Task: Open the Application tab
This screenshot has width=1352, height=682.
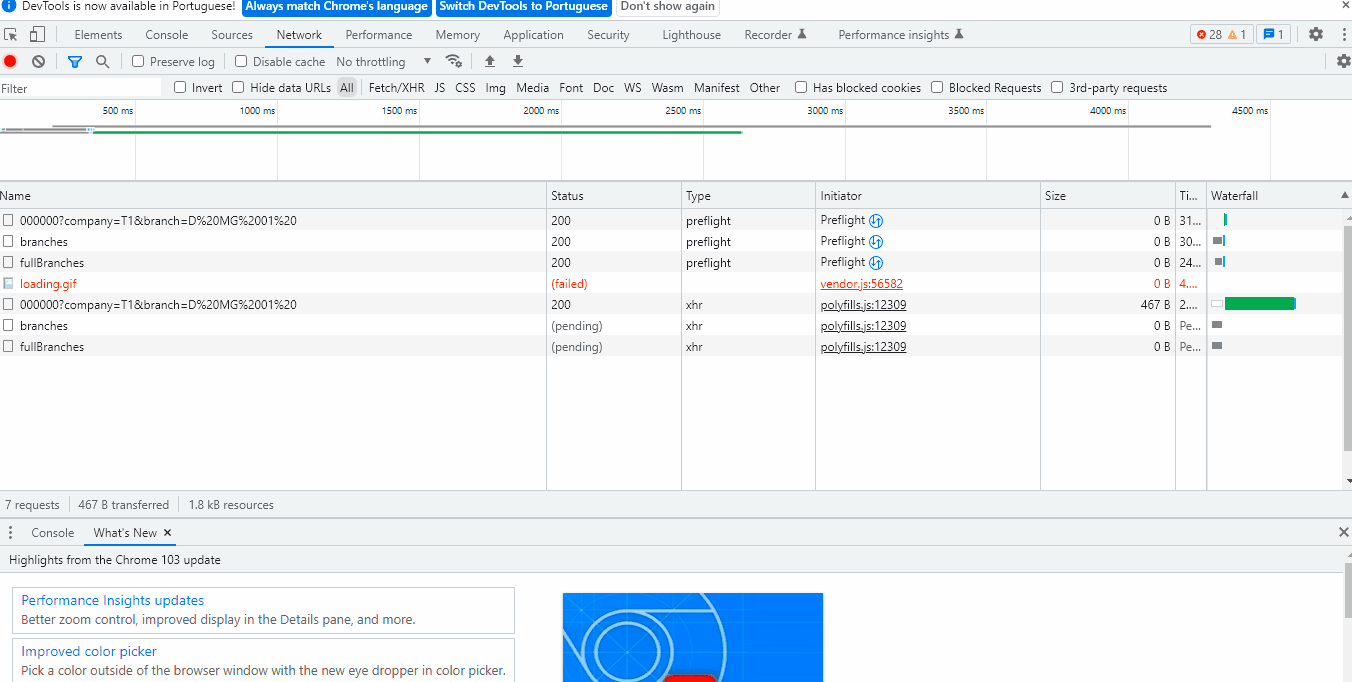Action: point(533,35)
